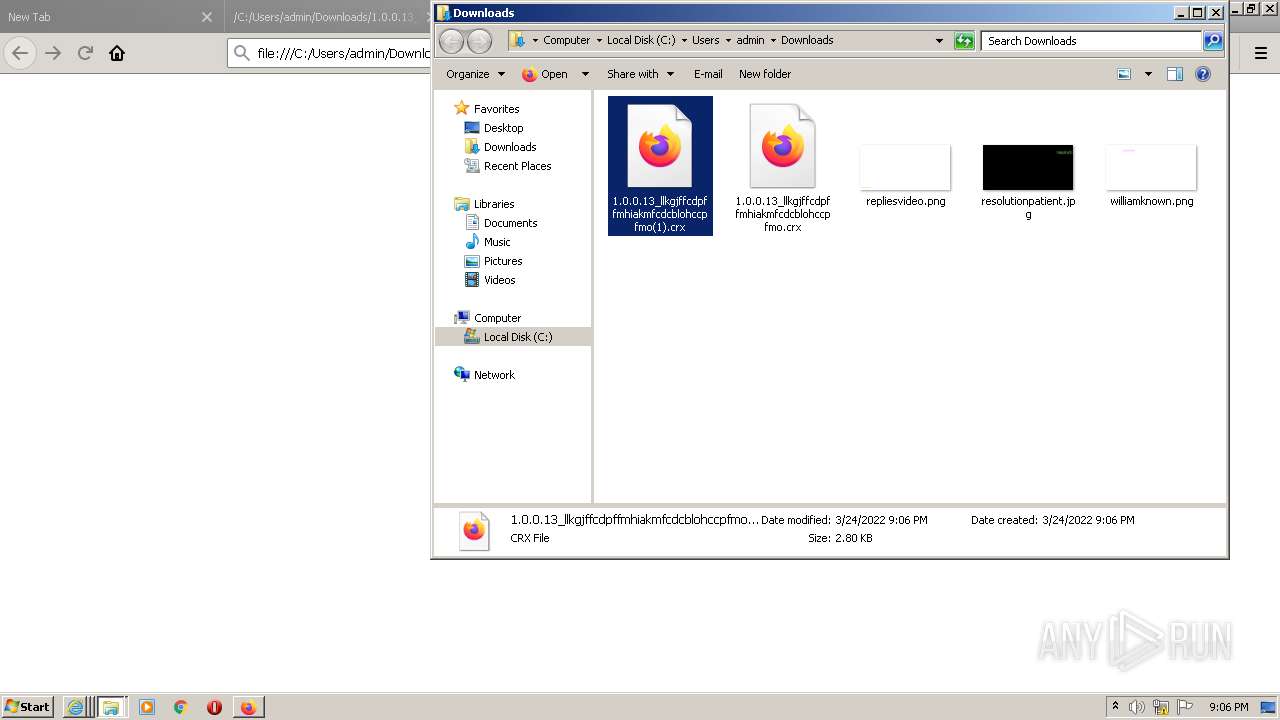Screen dimensions: 1280x720
Task: Click the volume speaker tray icon
Action: pos(1138,707)
